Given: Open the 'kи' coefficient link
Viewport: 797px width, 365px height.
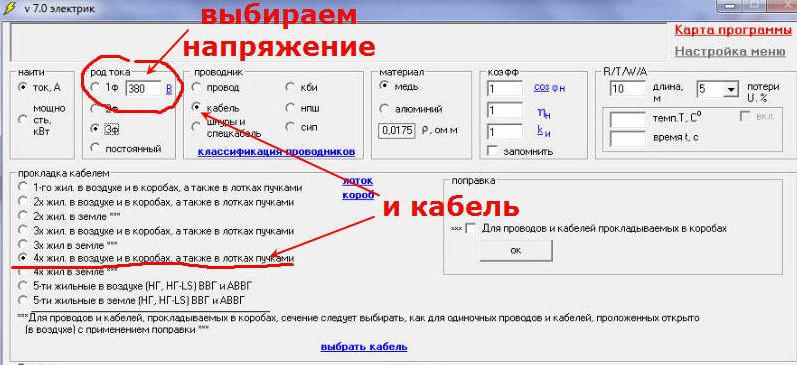Looking at the screenshot, I should (544, 131).
